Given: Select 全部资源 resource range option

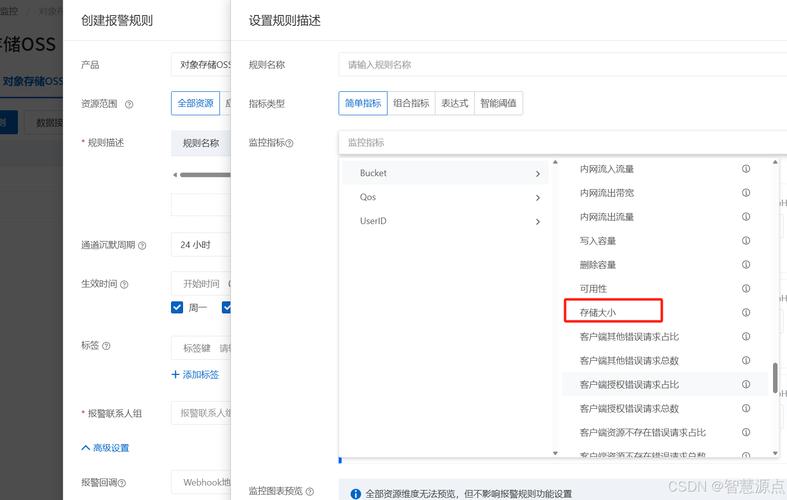Looking at the screenshot, I should coord(195,103).
